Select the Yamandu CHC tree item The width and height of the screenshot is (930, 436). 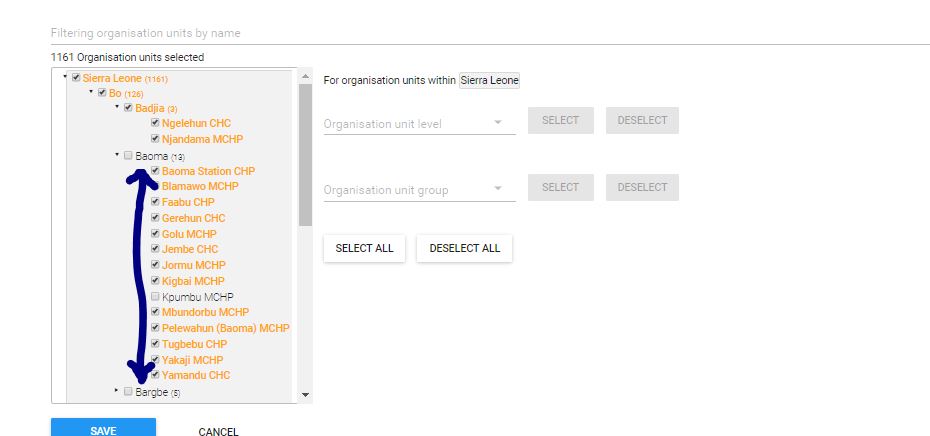click(x=196, y=376)
